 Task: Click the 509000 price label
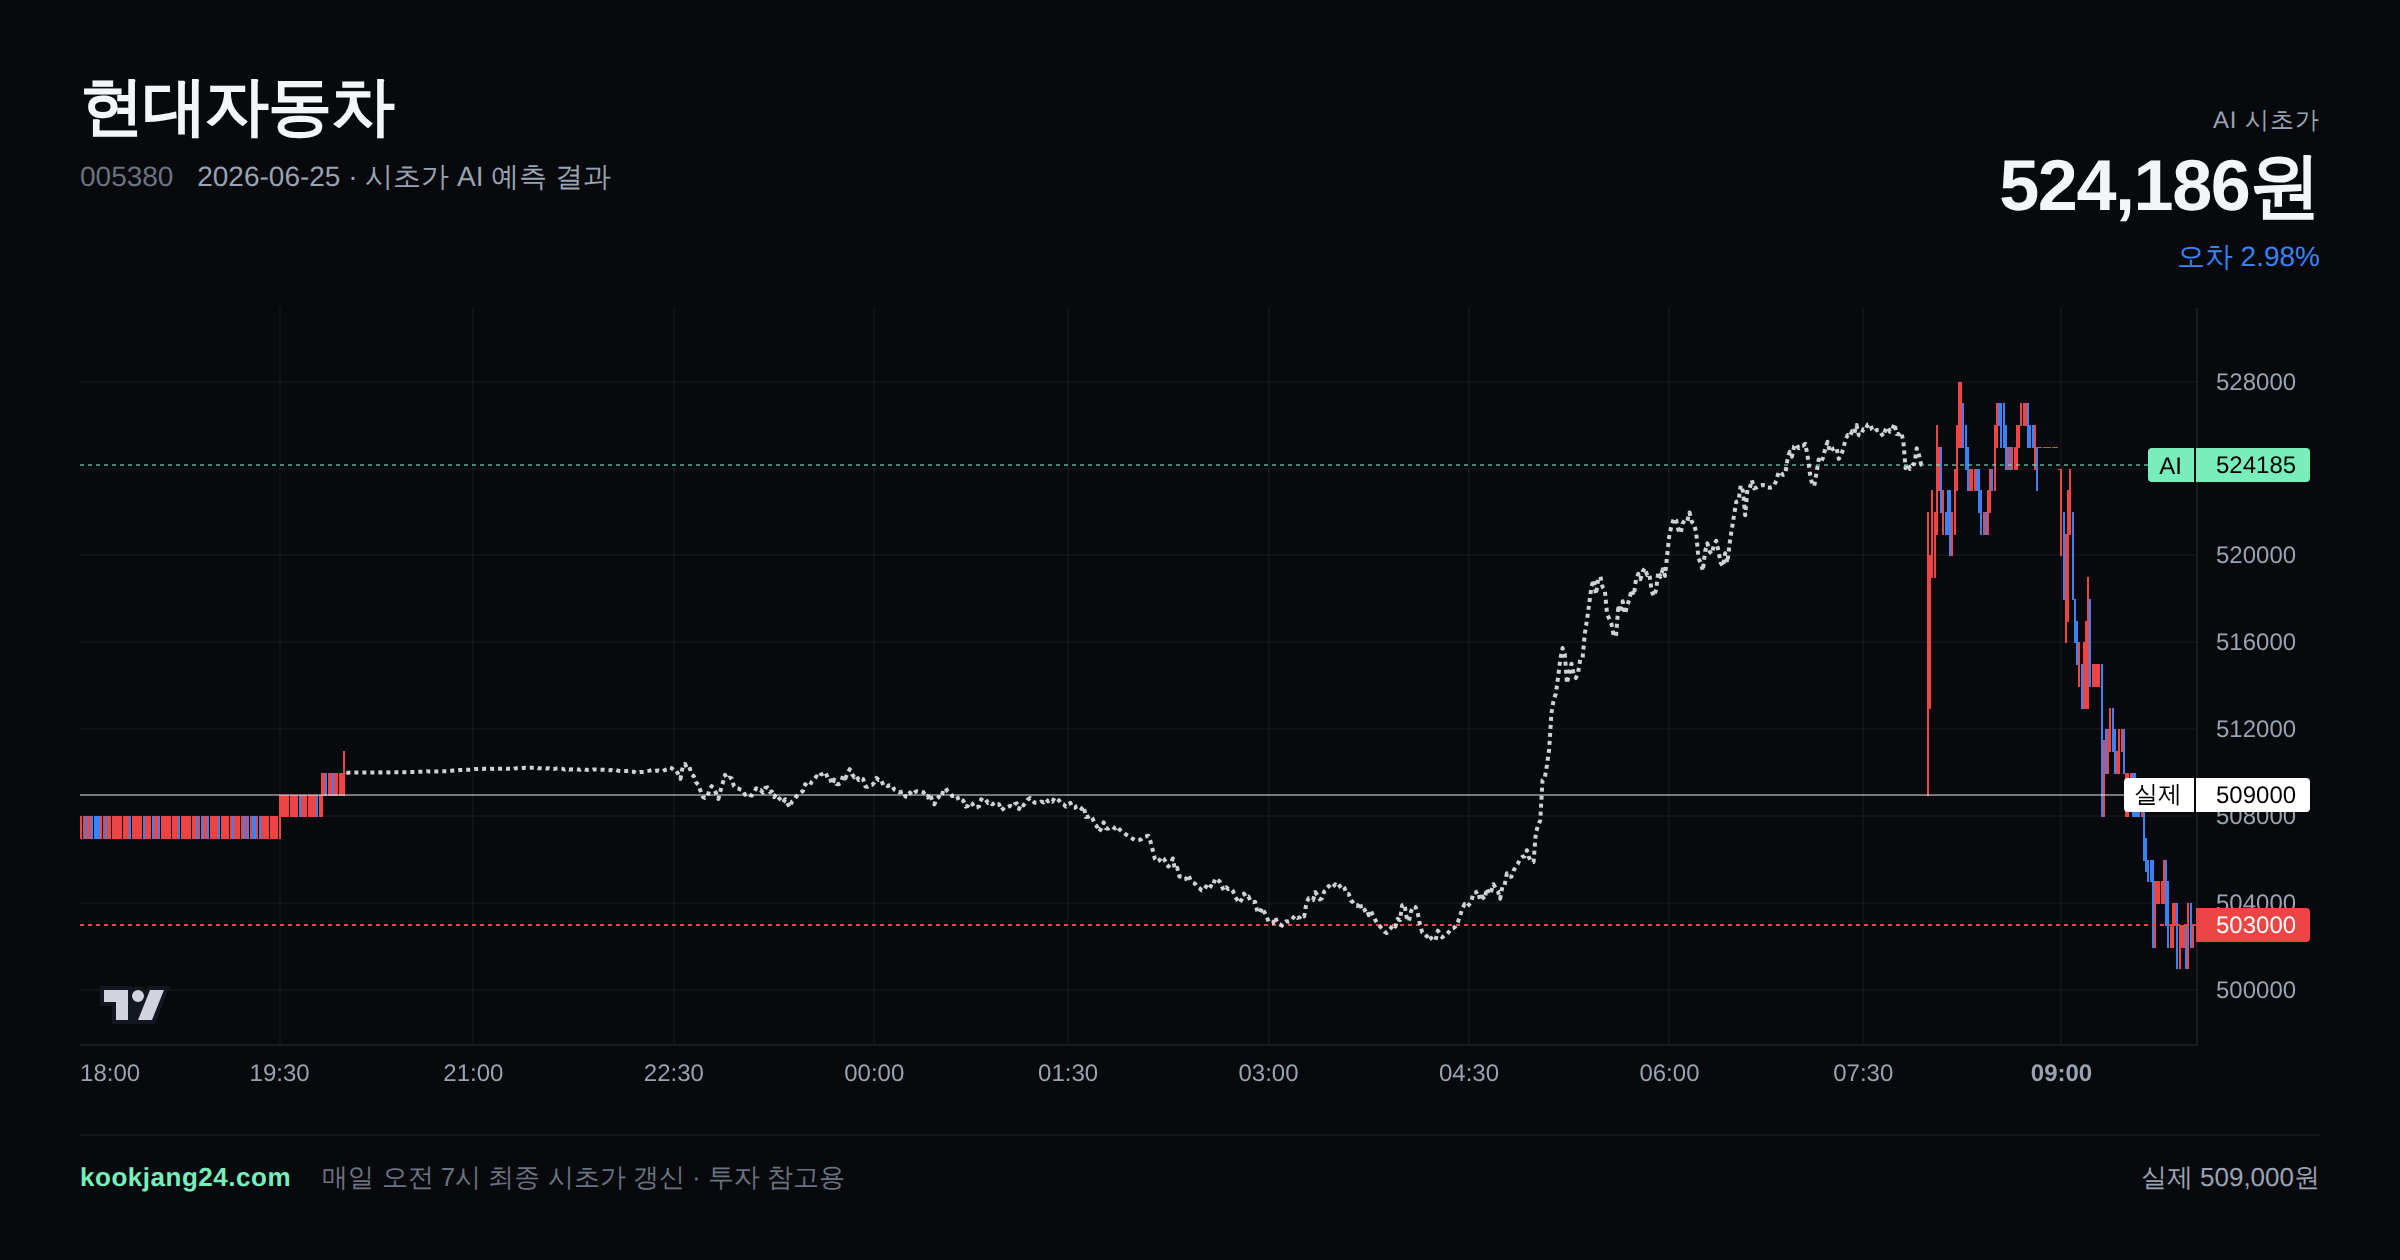click(2254, 795)
